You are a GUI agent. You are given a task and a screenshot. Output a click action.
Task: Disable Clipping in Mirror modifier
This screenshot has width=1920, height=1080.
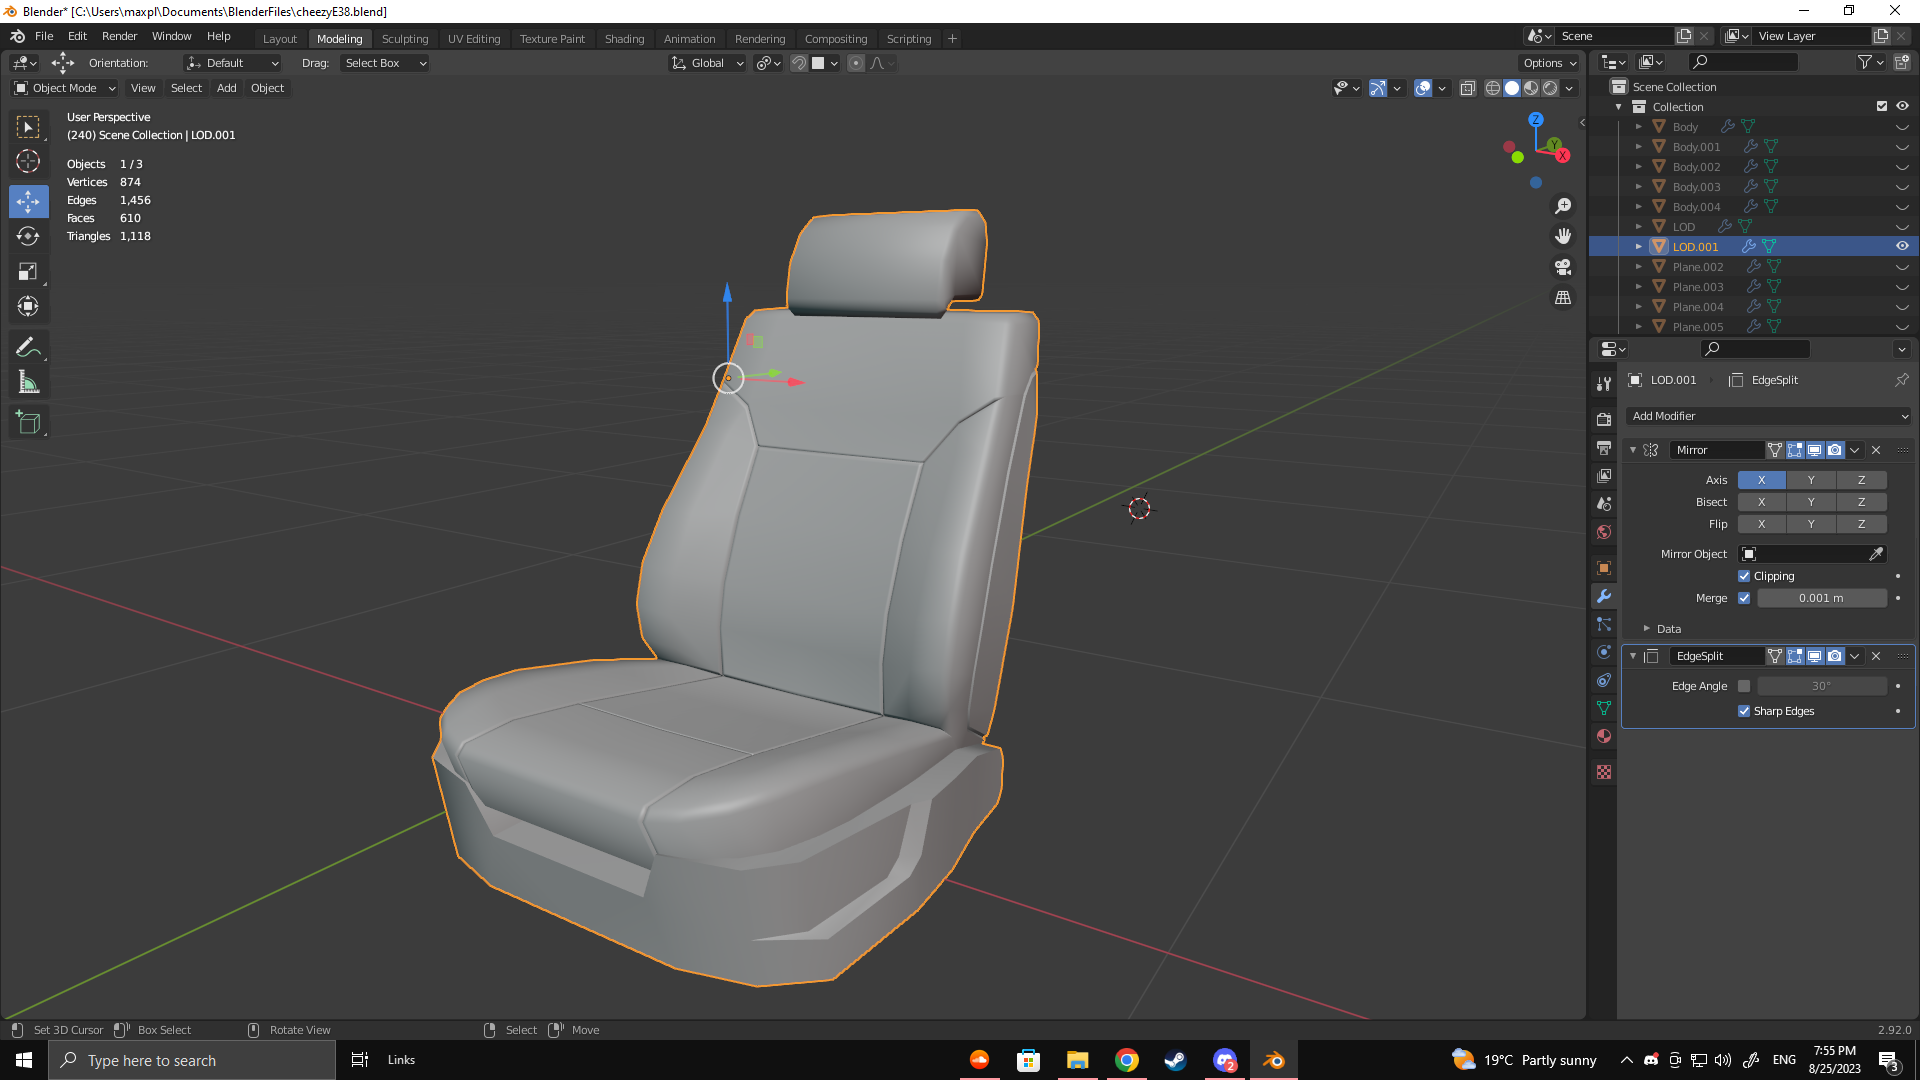[x=1744, y=576]
